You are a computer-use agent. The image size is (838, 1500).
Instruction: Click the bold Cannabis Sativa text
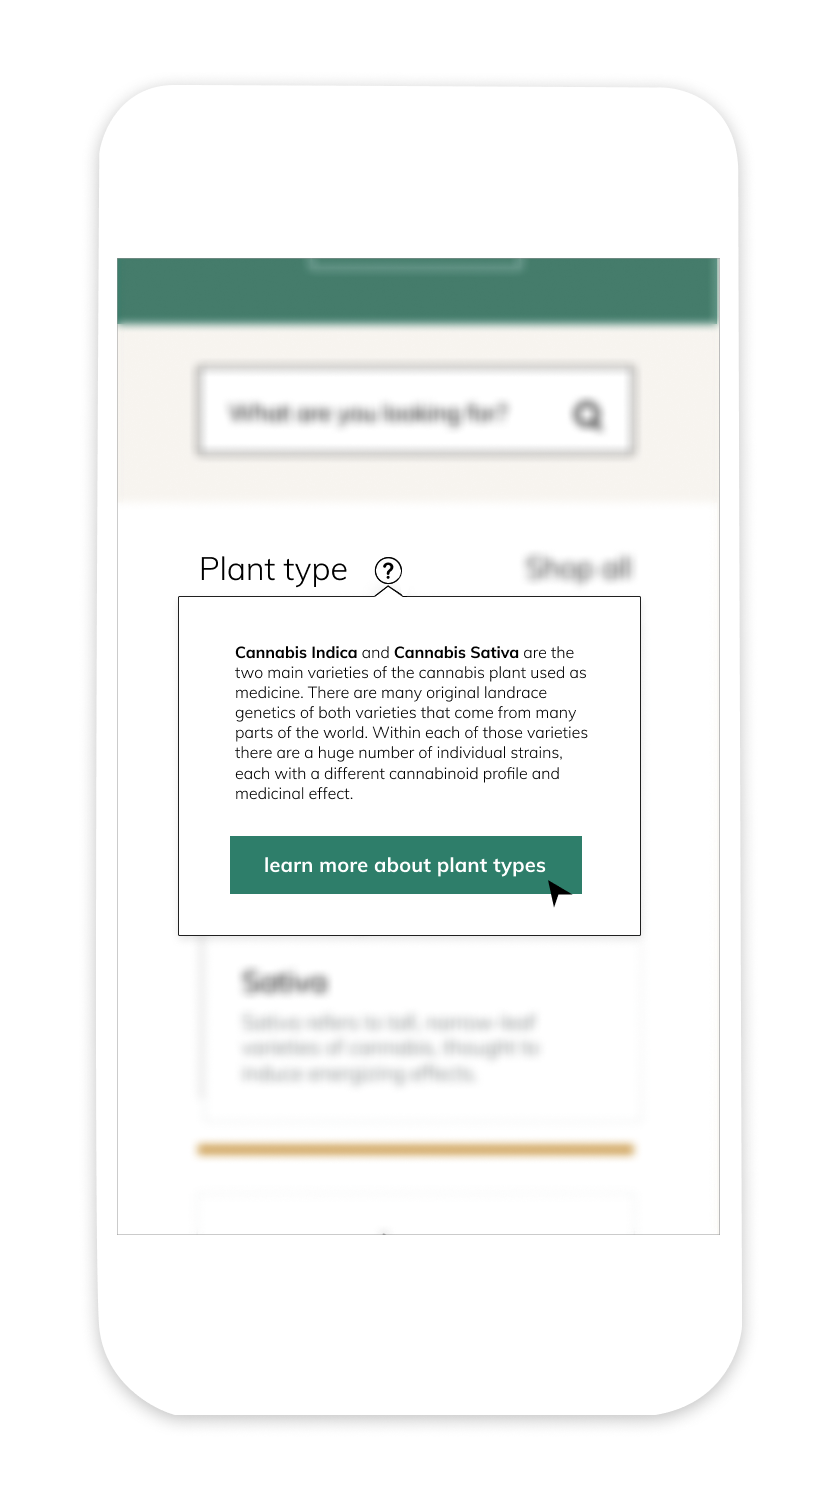tap(456, 652)
